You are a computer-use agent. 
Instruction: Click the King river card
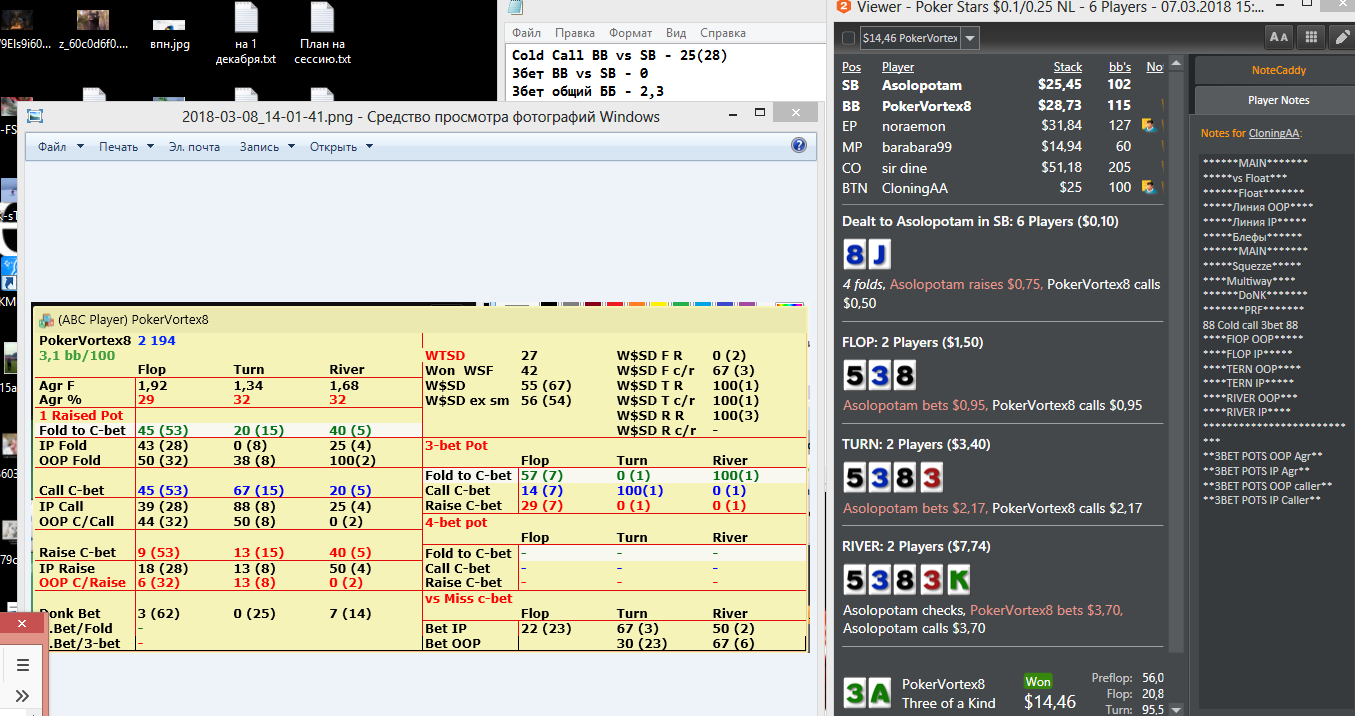coord(958,580)
